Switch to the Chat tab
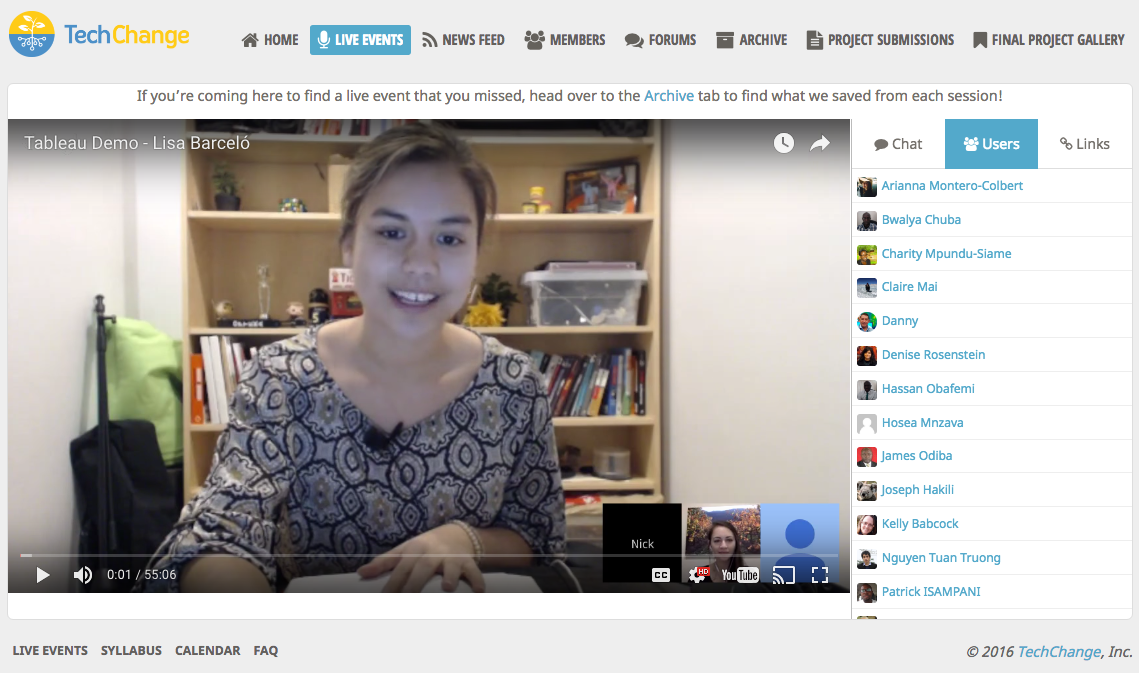1139x673 pixels. (899, 144)
